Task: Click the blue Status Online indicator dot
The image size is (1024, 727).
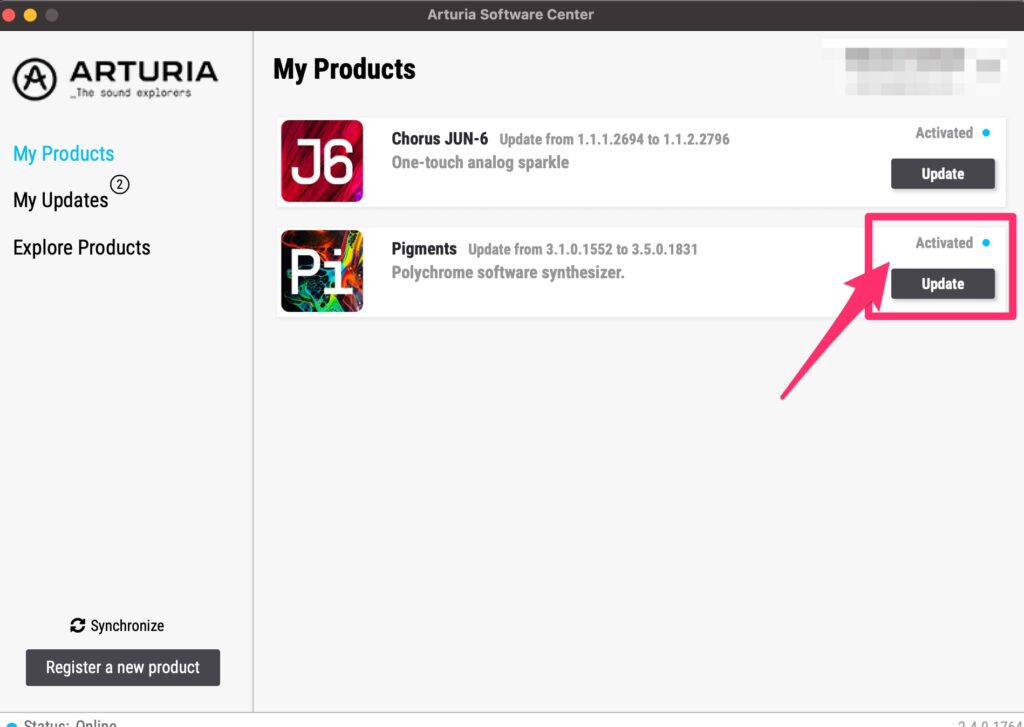Action: [x=11, y=723]
